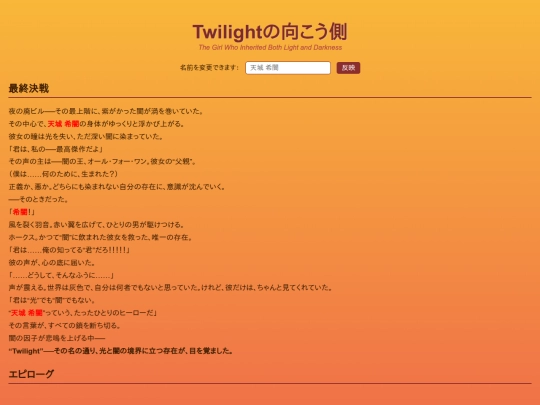Click the line ——そのときだった。
Viewport: 540px width, 405px height.
point(38,199)
